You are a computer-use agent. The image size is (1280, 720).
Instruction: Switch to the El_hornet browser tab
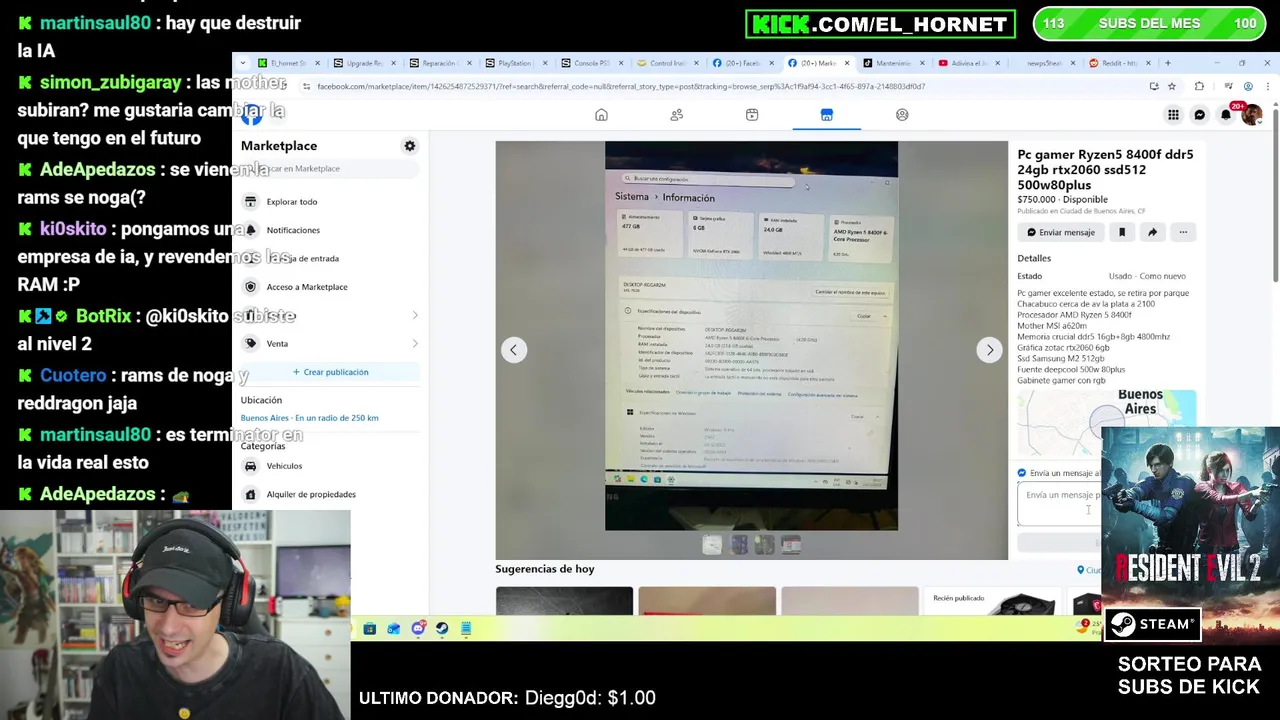(288, 63)
